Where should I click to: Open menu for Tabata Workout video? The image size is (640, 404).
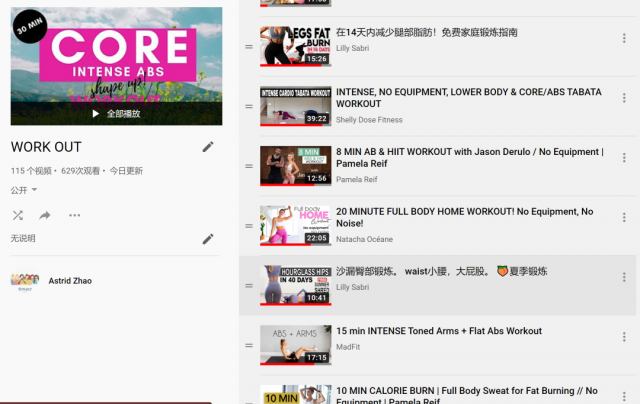click(624, 98)
